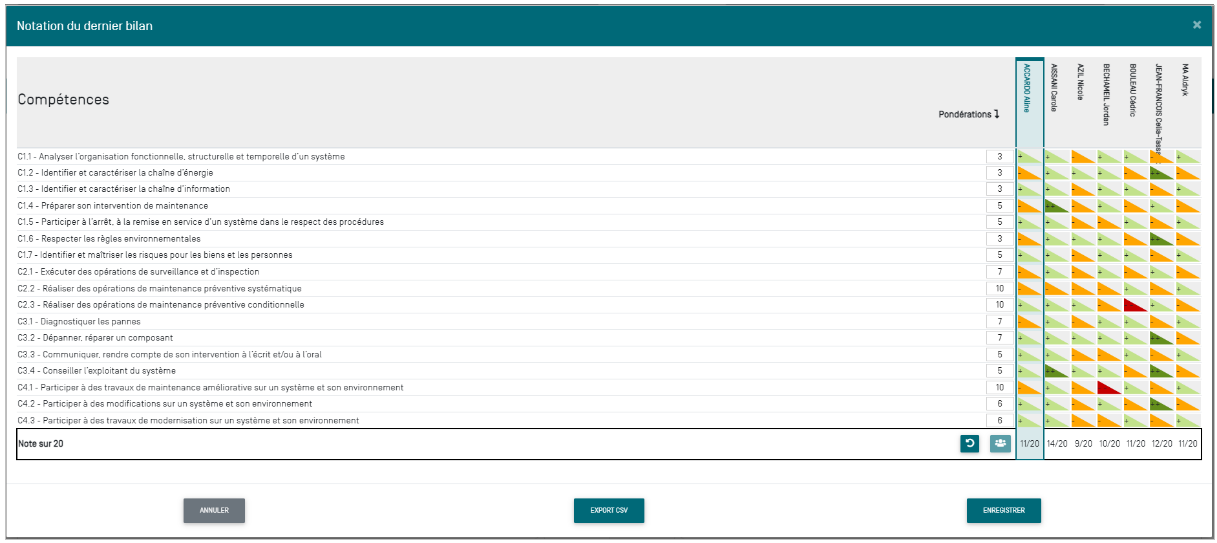
Task: Select the BECHAMEIL Jordan column header
Action: pyautogui.click(x=1108, y=90)
